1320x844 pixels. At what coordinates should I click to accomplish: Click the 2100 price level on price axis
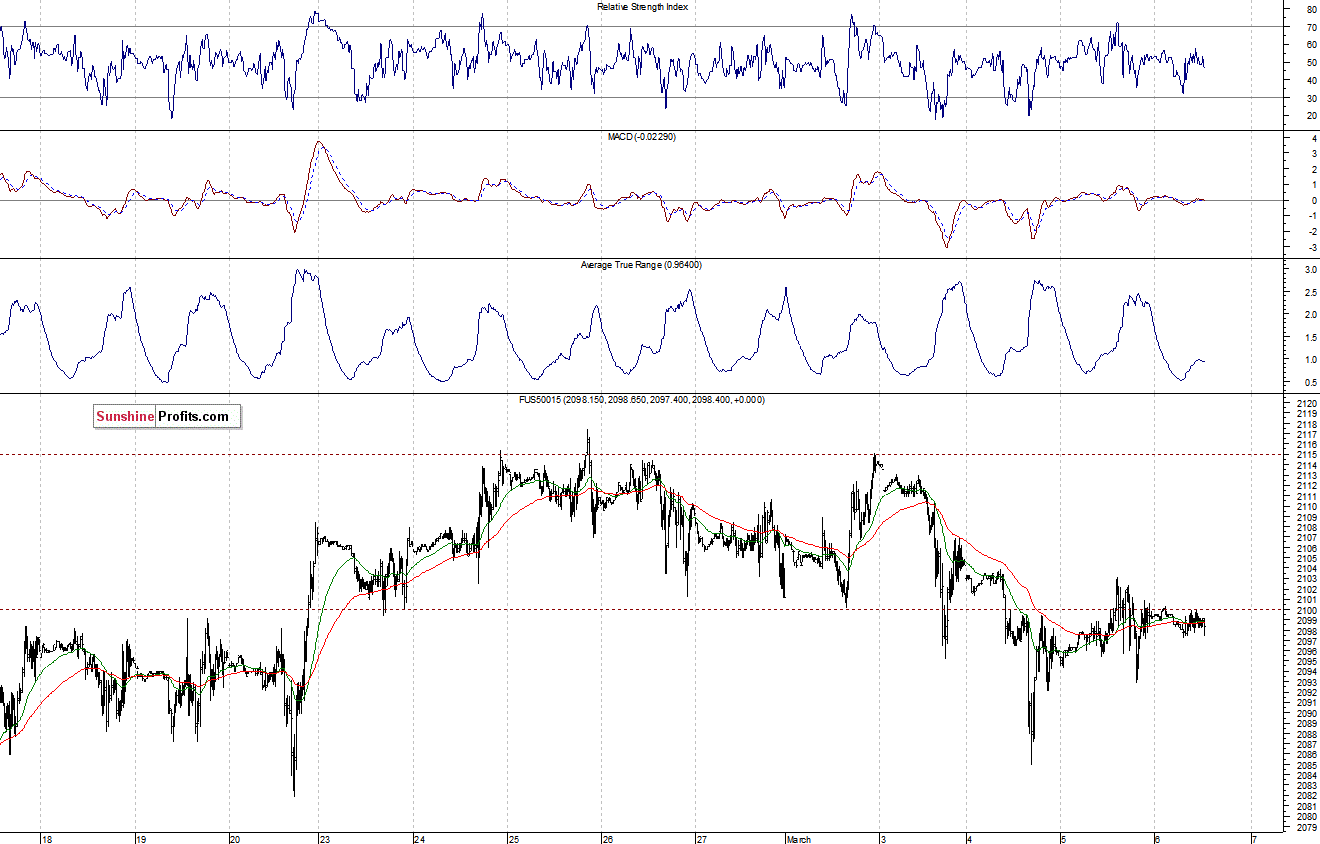tap(1305, 610)
